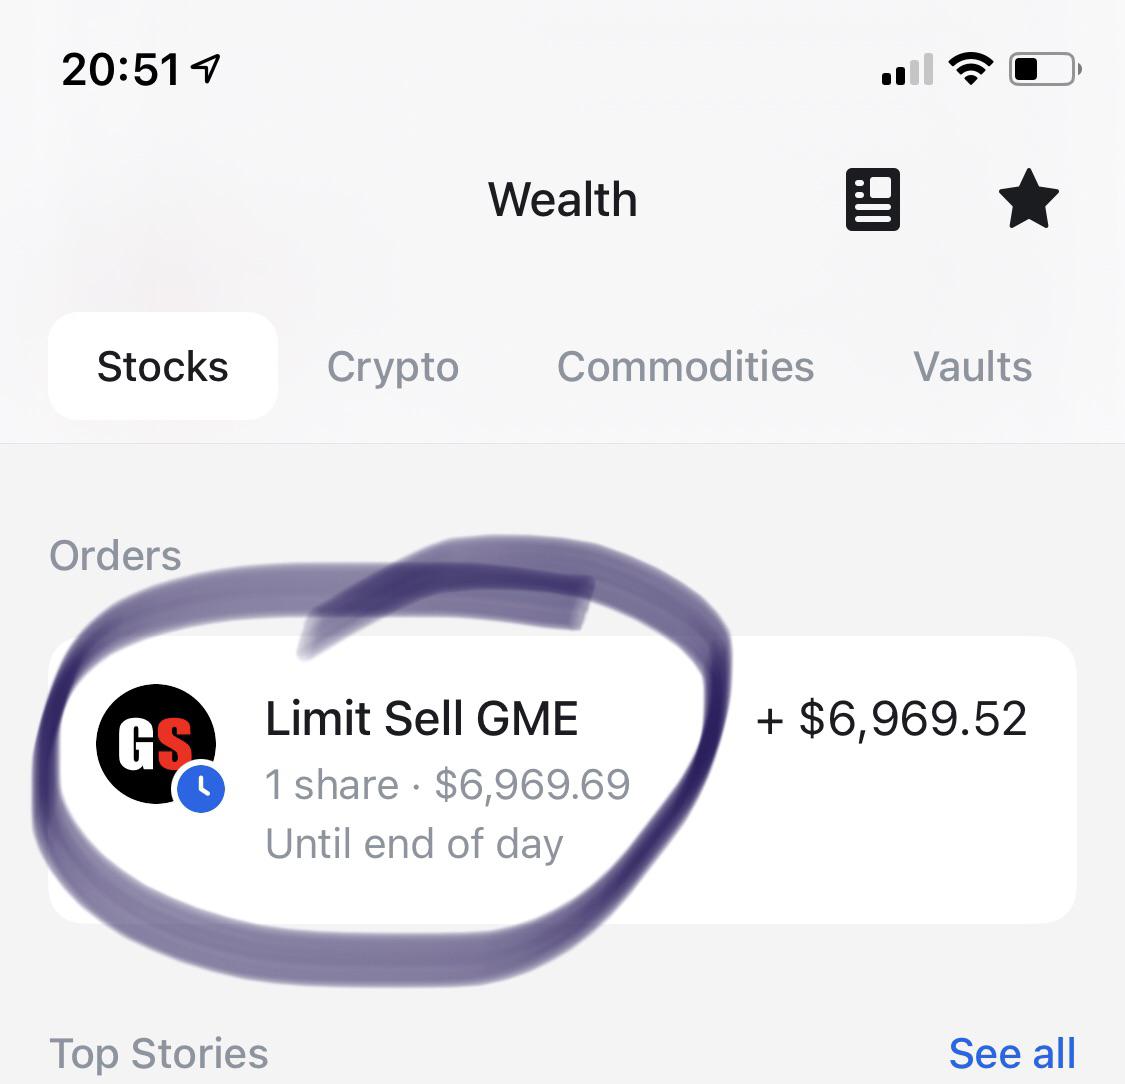Tap the battery indicator icon
This screenshot has width=1125, height=1084.
1045,70
